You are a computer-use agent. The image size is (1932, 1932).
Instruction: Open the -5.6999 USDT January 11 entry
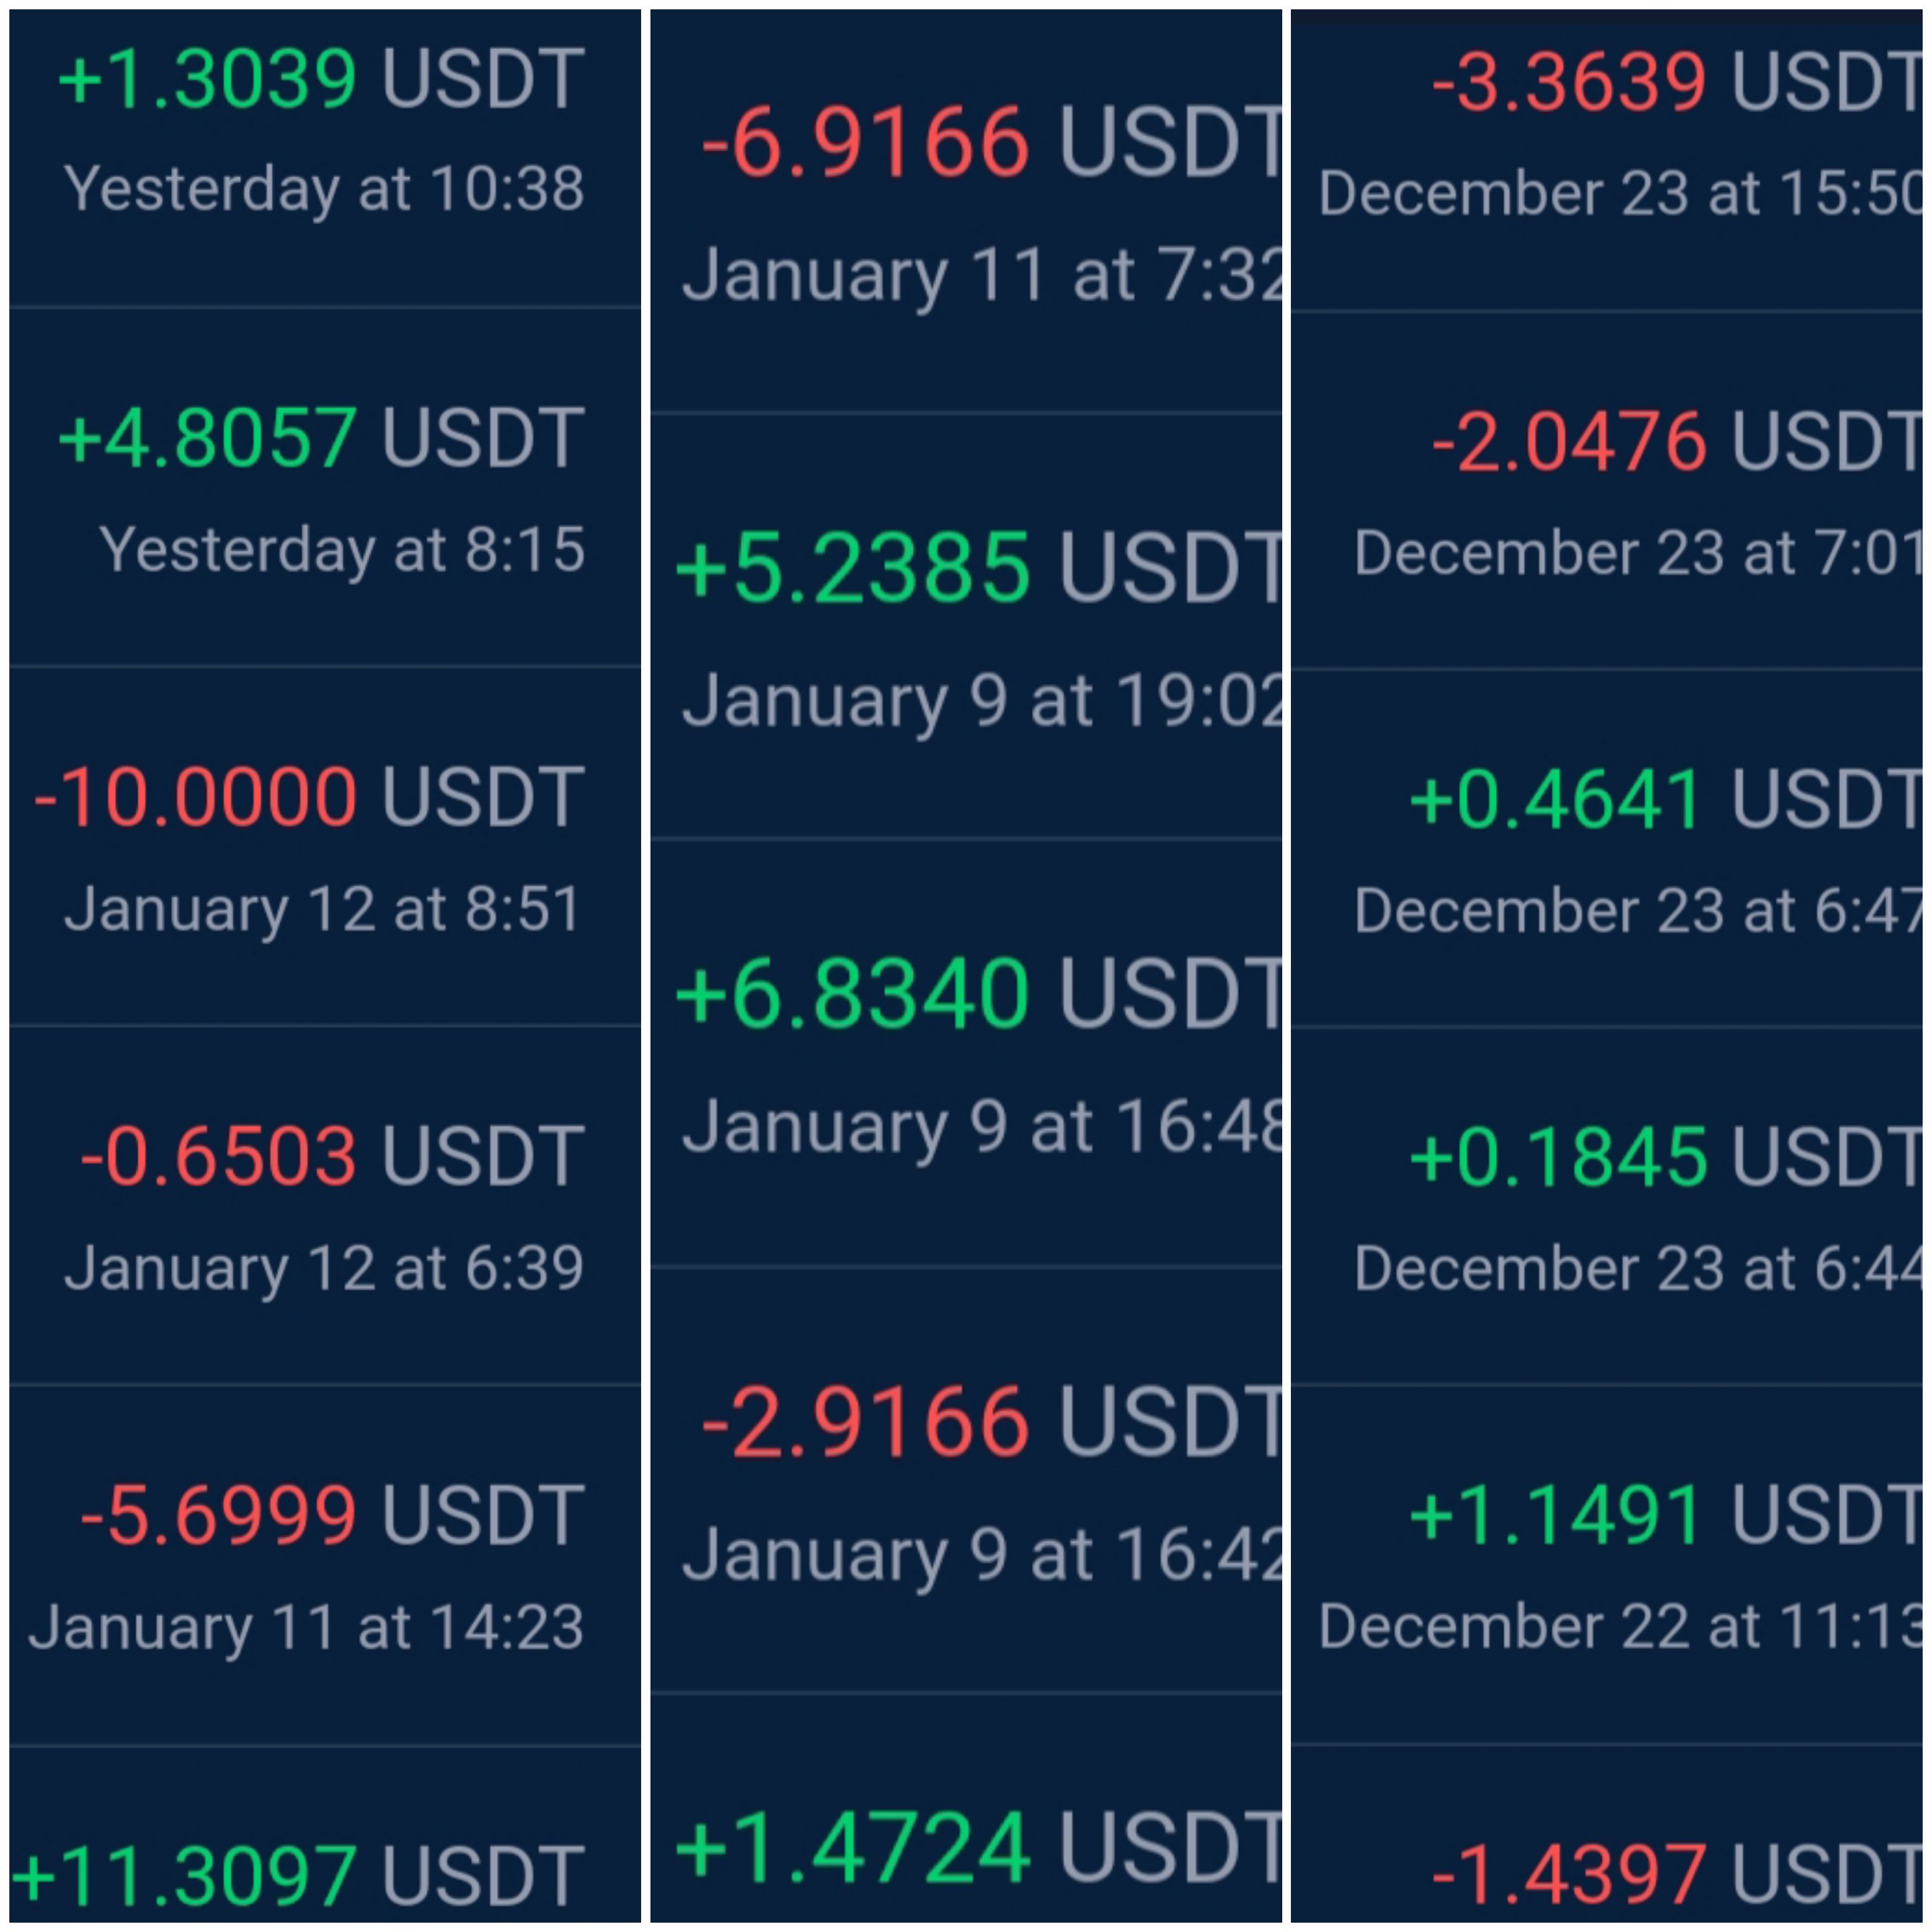(325, 1565)
